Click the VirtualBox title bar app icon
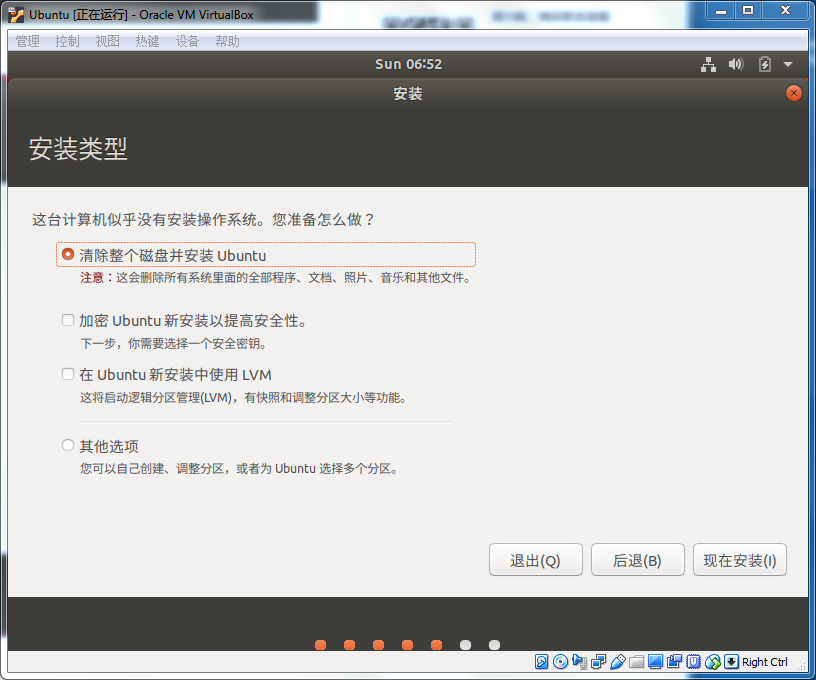This screenshot has width=816, height=680. coord(16,15)
